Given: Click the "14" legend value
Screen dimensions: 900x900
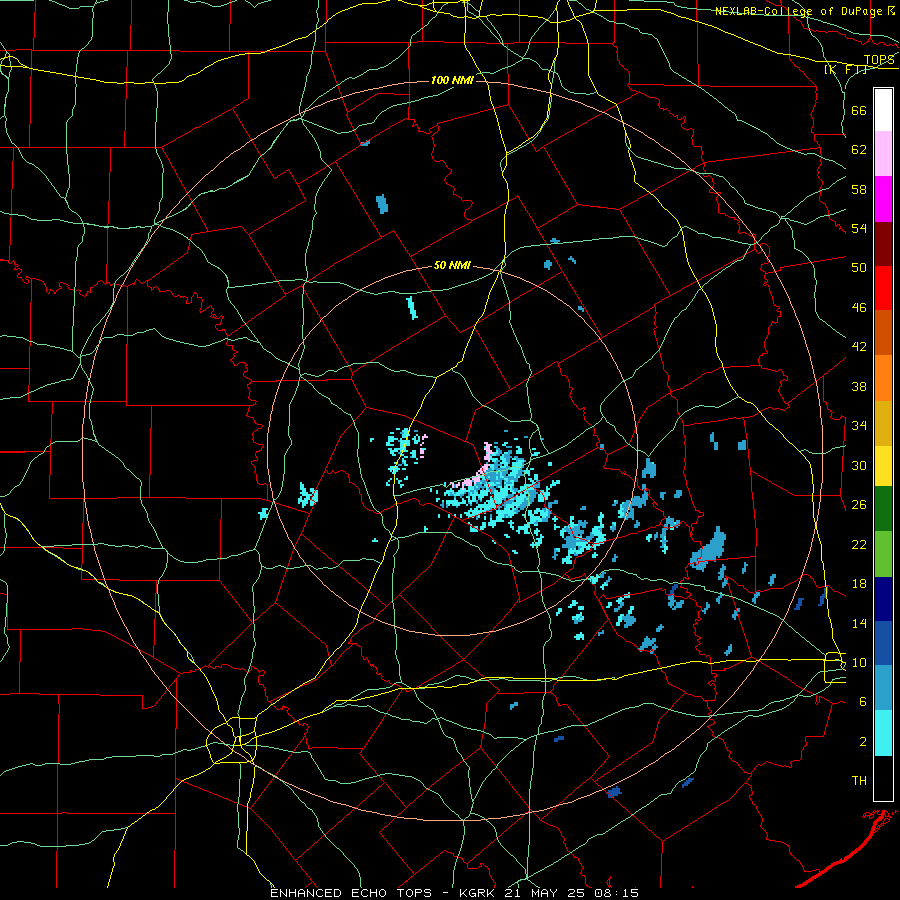Looking at the screenshot, I should (859, 623).
